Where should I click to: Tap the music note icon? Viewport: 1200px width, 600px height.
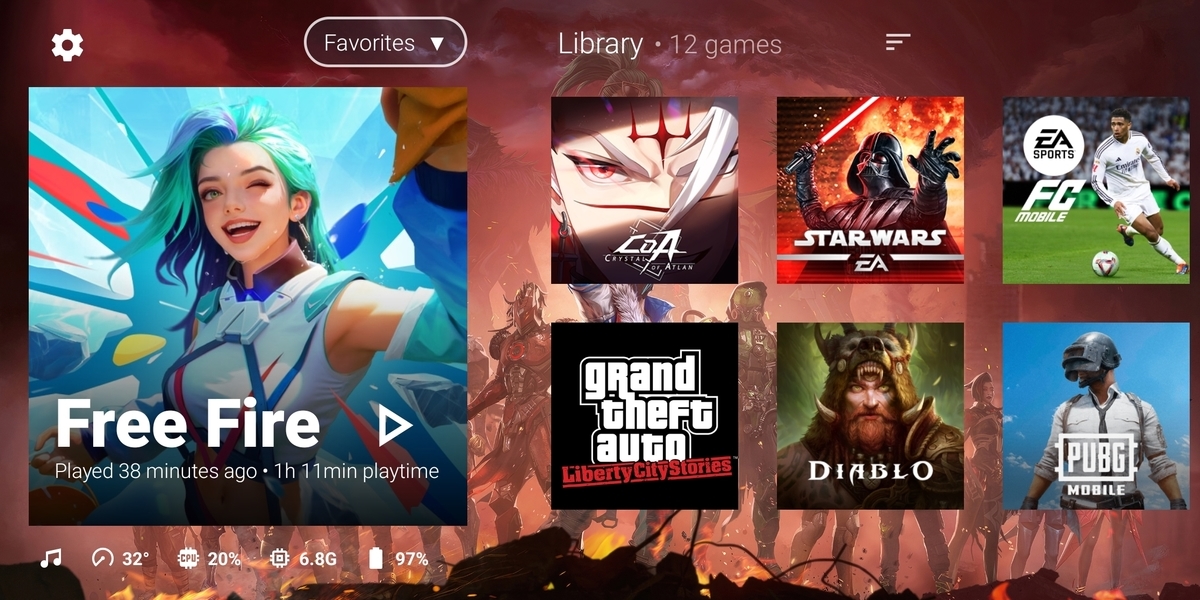51,558
